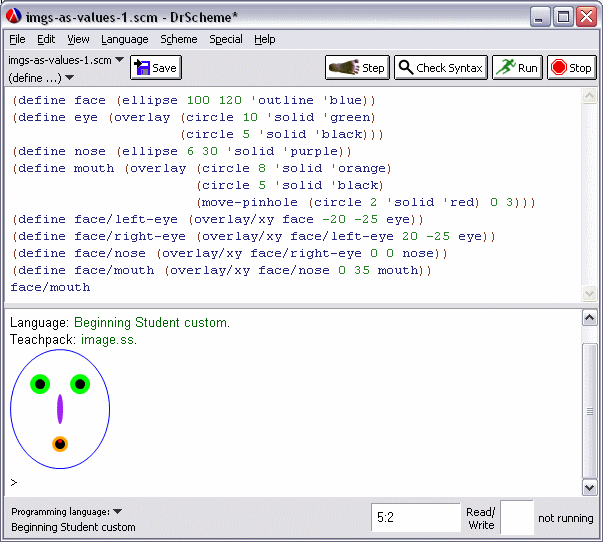This screenshot has height=542, width=603.
Task: Open the Programming language dropdown arrow
Action: tap(118, 512)
